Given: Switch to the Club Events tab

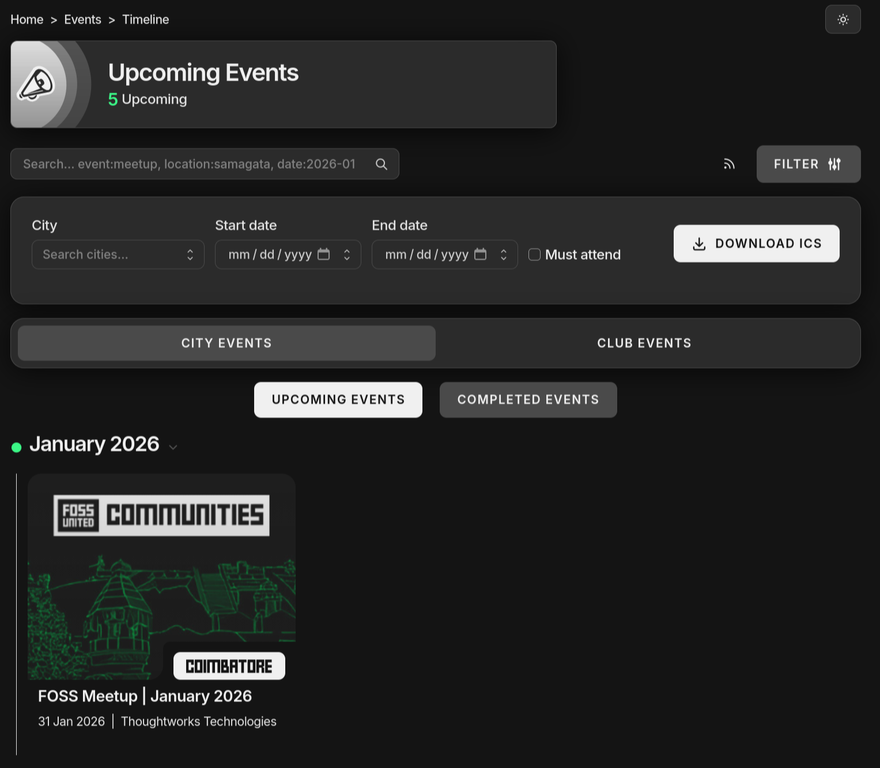Looking at the screenshot, I should click(644, 342).
